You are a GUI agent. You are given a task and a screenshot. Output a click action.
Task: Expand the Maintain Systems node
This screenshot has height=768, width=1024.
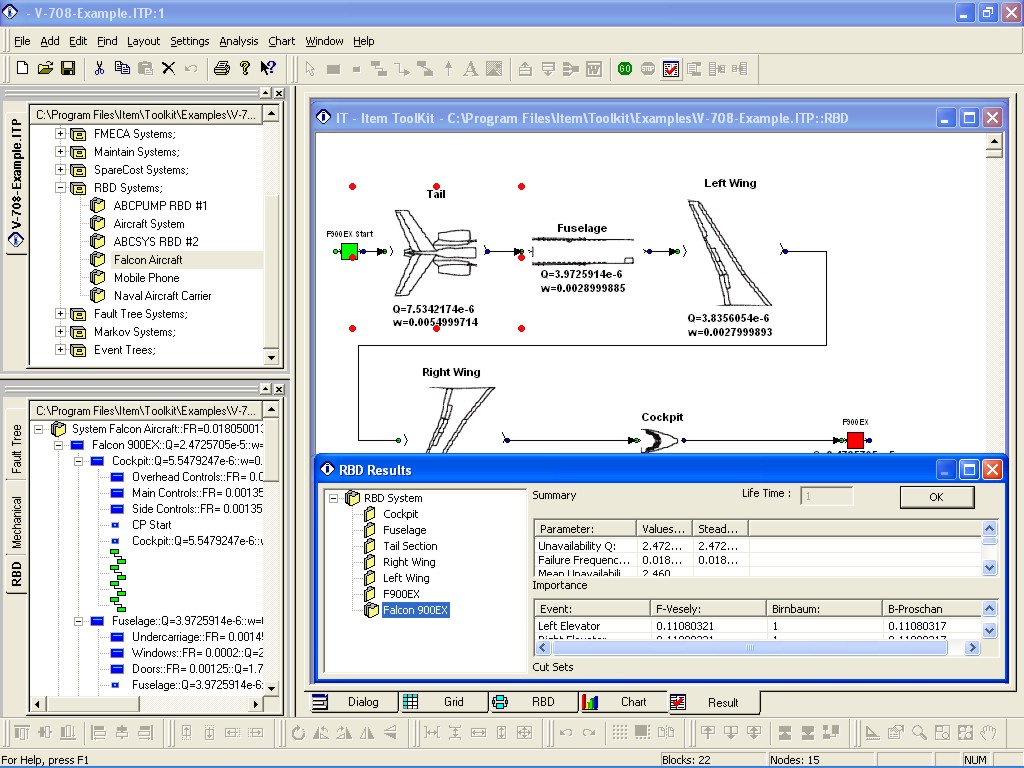point(60,152)
